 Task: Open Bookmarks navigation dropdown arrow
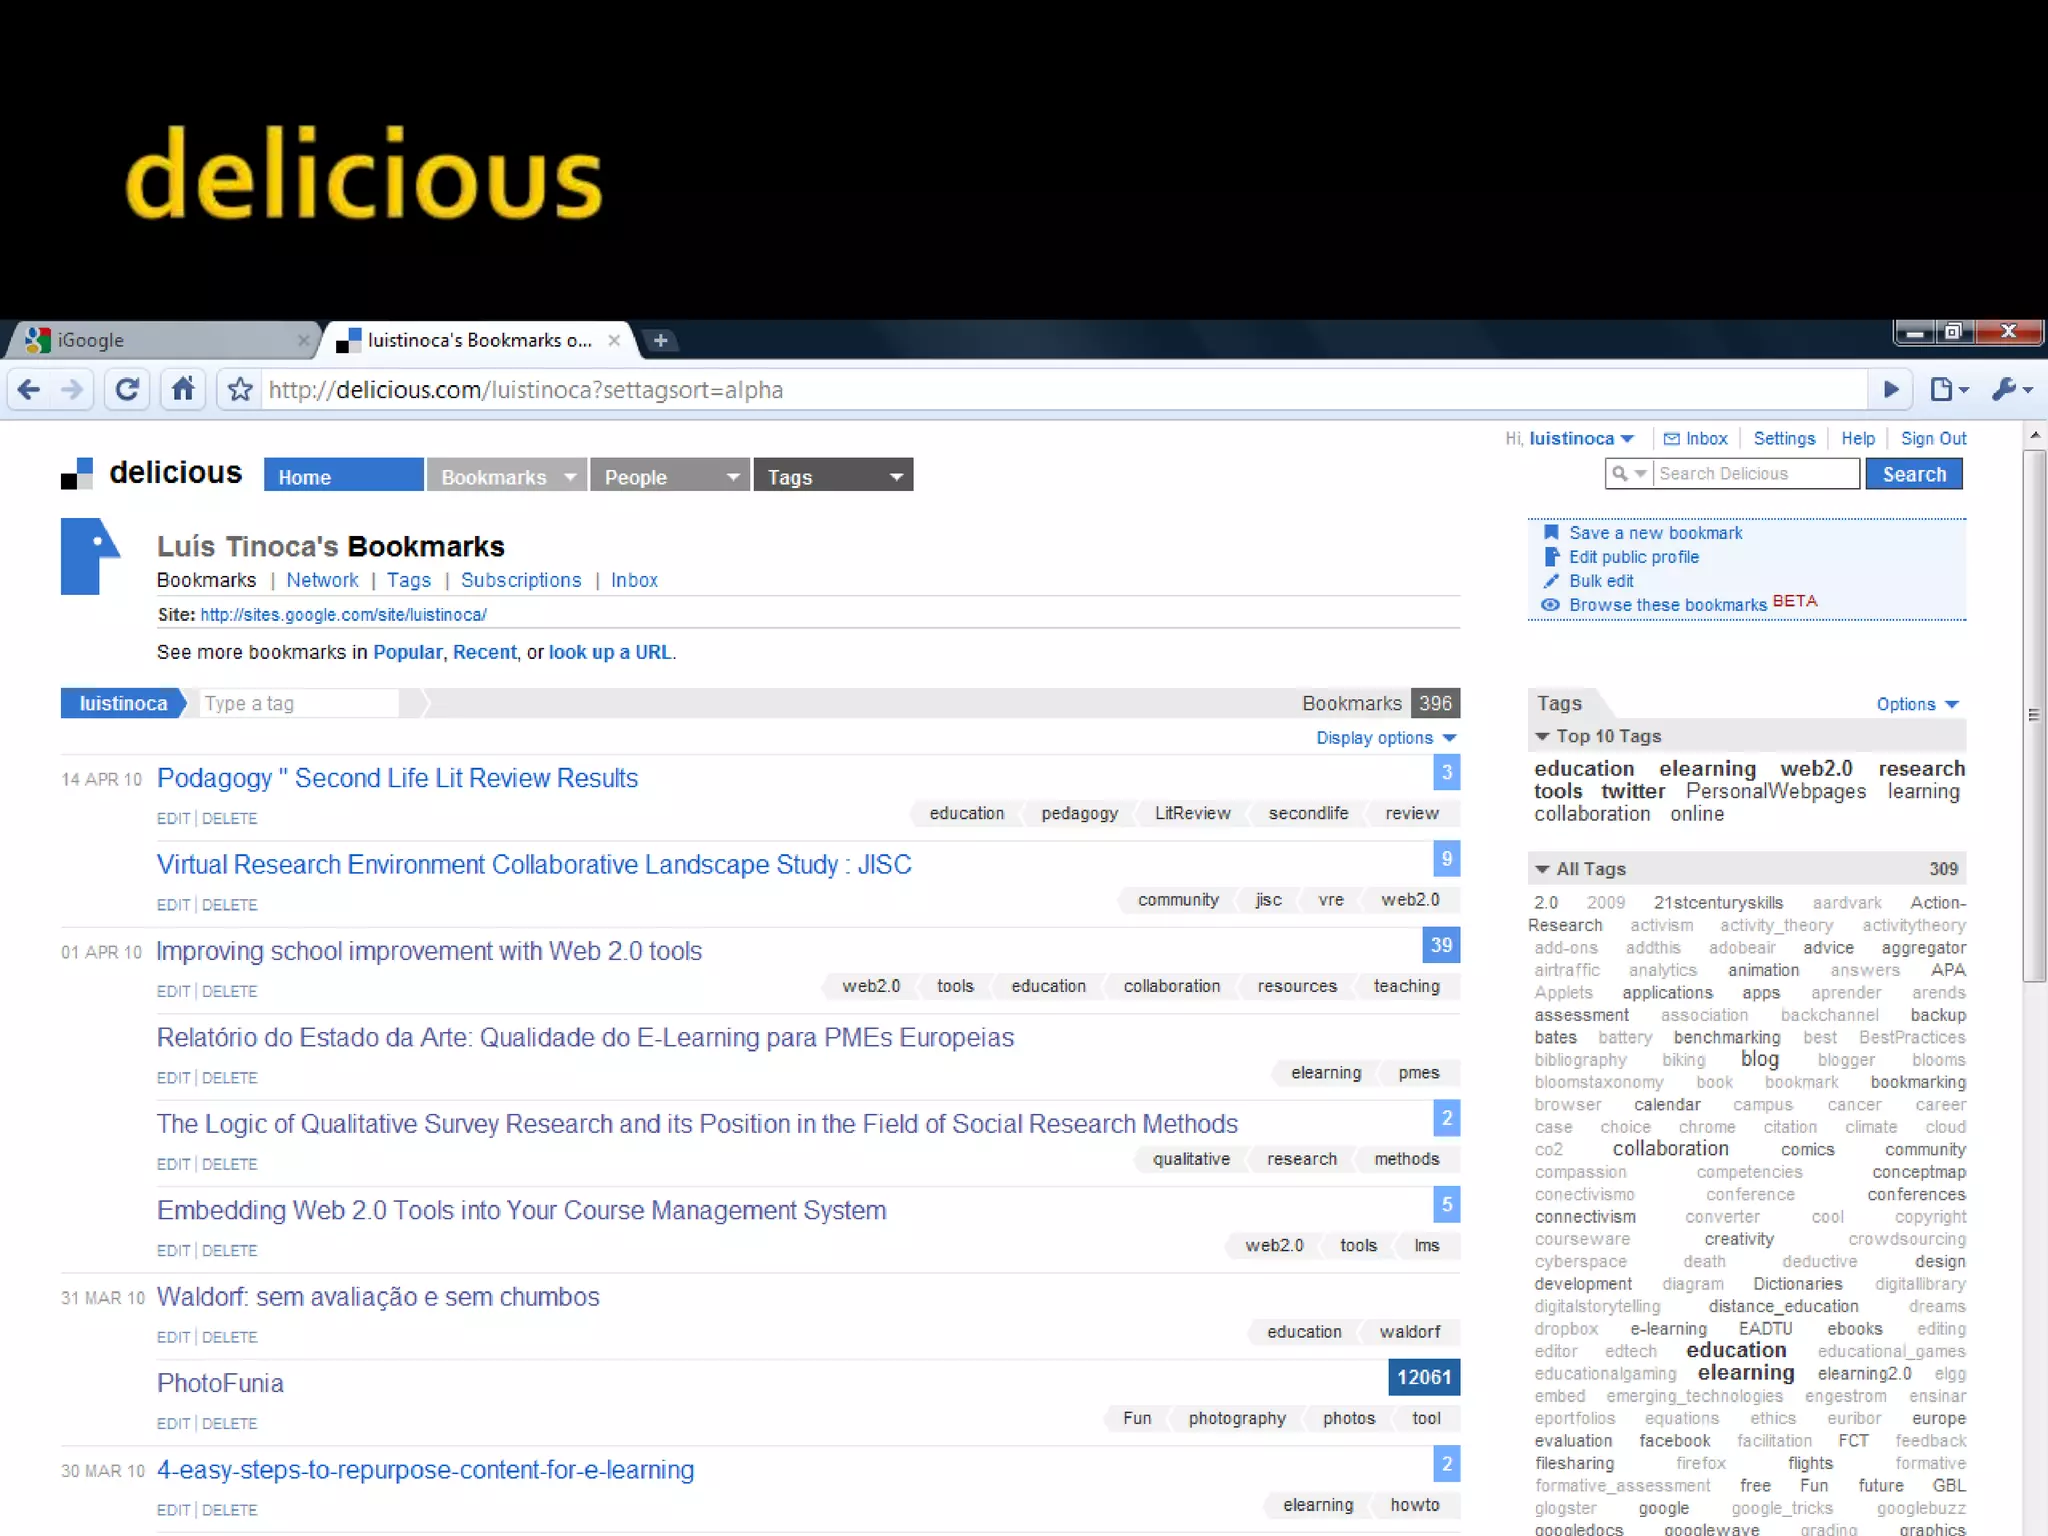[x=570, y=477]
